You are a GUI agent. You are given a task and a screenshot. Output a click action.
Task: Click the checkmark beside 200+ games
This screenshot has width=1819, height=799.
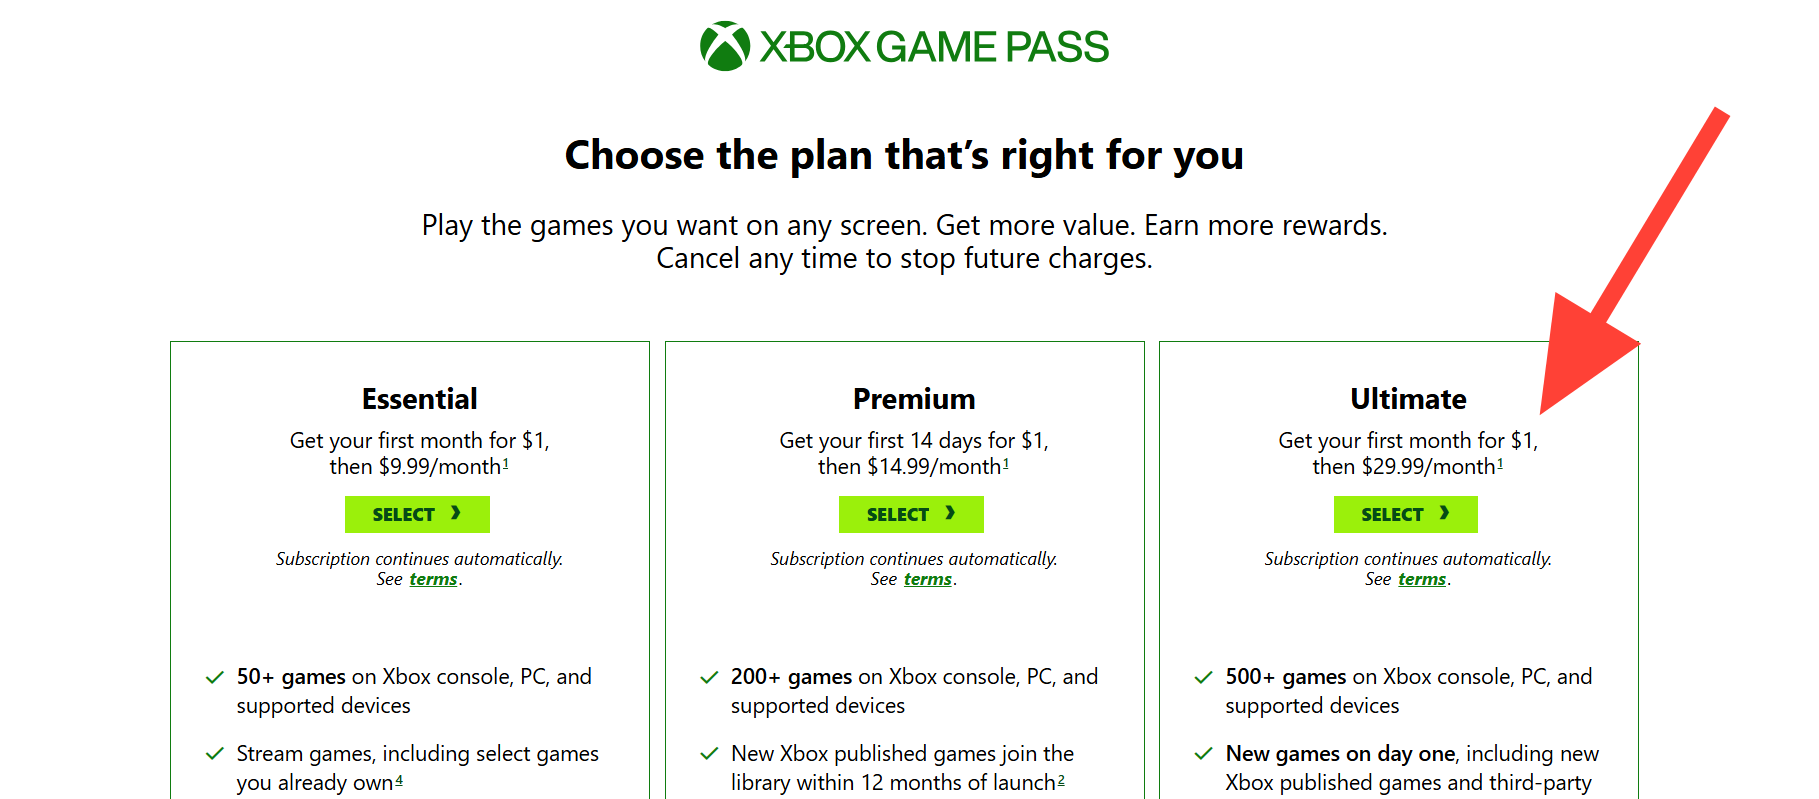click(709, 678)
